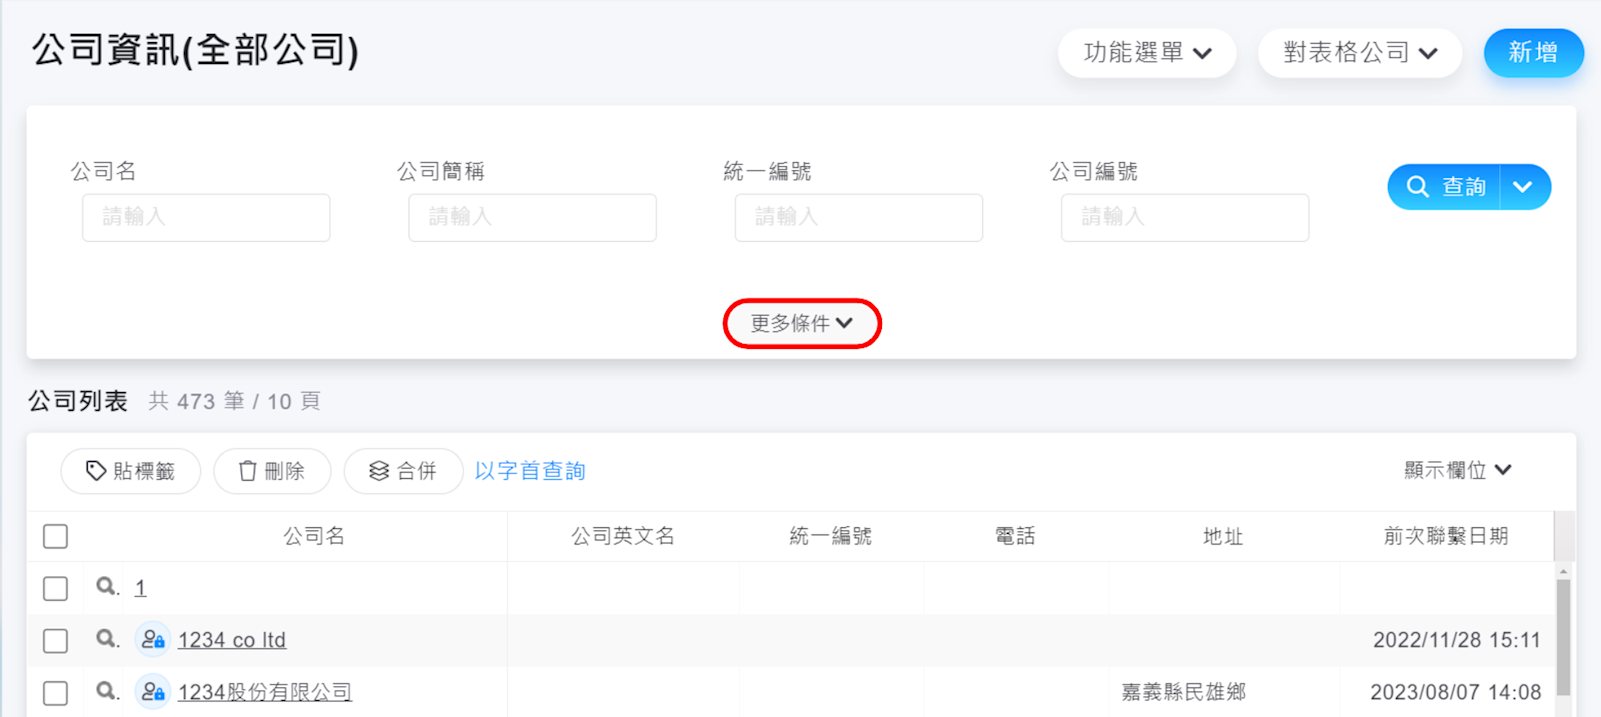Image resolution: width=1601 pixels, height=717 pixels.
Task: Open the 功能選單 dropdown
Action: tap(1147, 53)
